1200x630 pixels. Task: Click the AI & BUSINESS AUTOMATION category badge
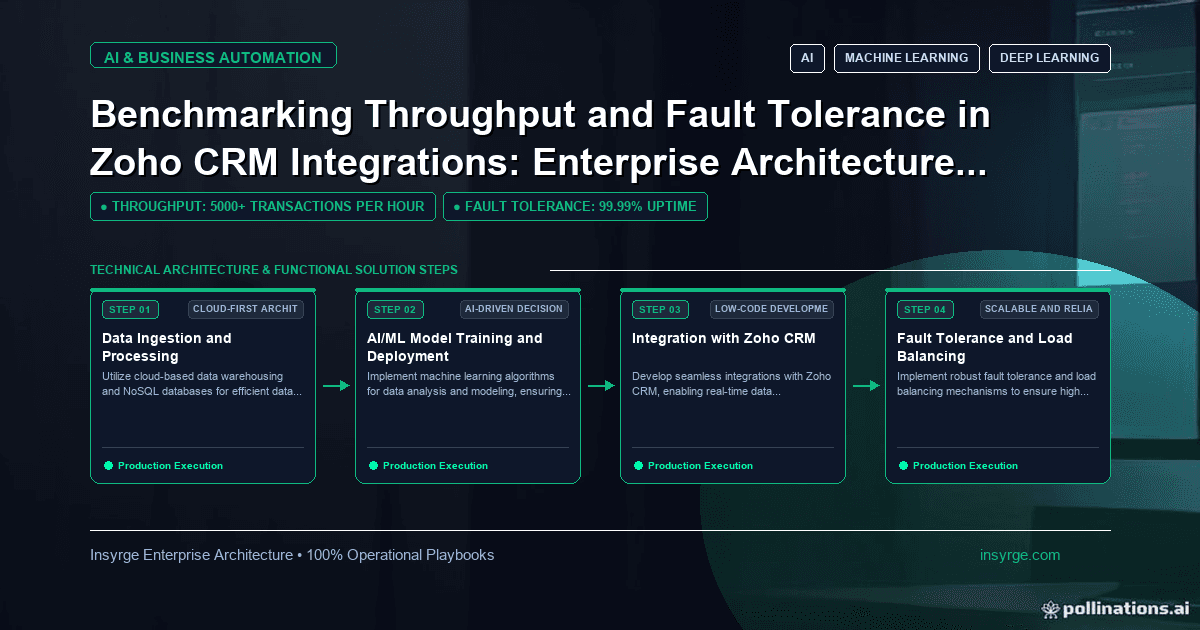click(213, 57)
